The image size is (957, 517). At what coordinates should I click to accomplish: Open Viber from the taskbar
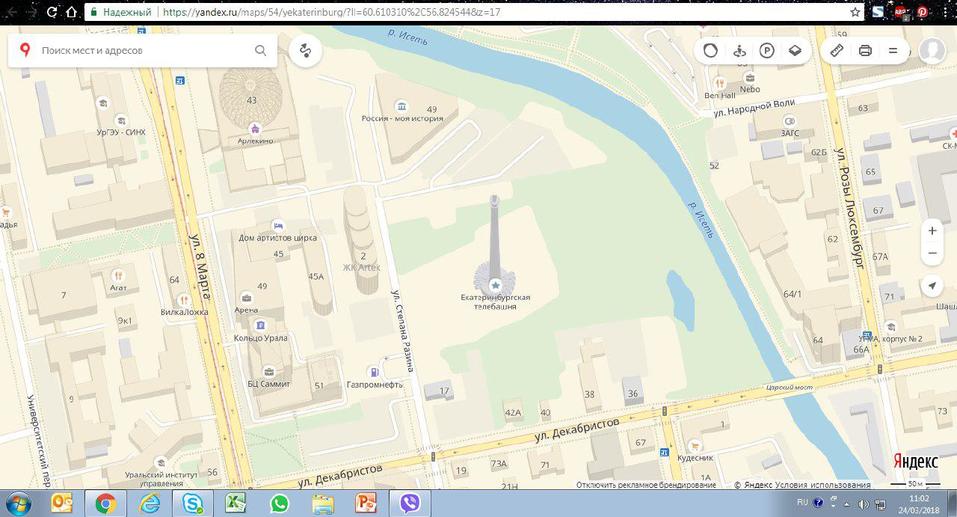(x=408, y=503)
